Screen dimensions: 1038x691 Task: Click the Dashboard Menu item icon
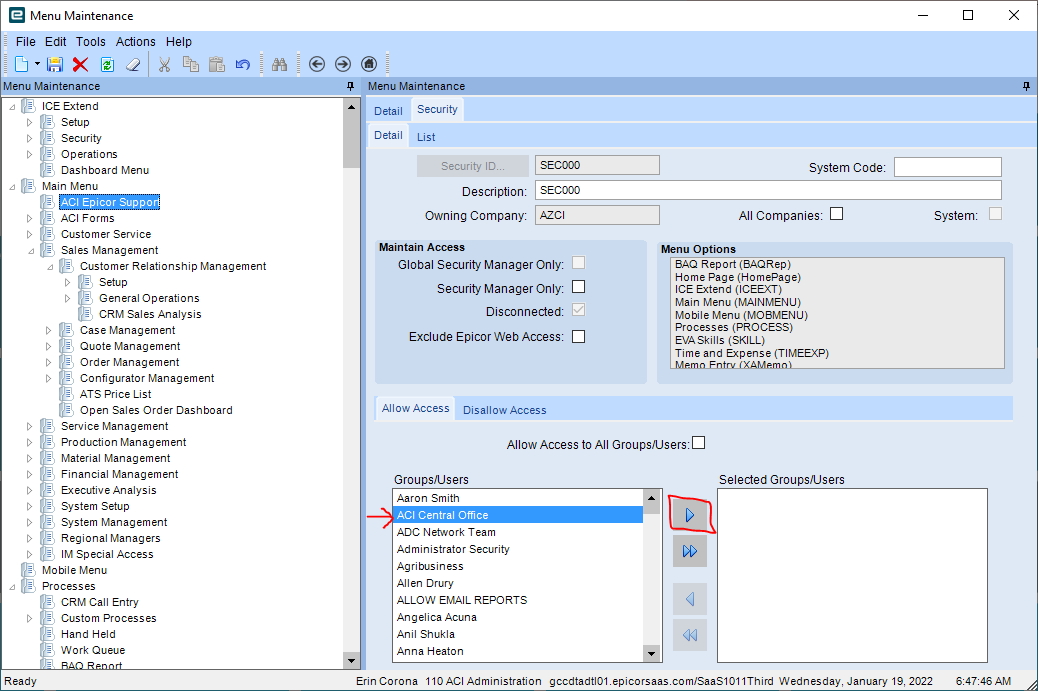point(47,170)
